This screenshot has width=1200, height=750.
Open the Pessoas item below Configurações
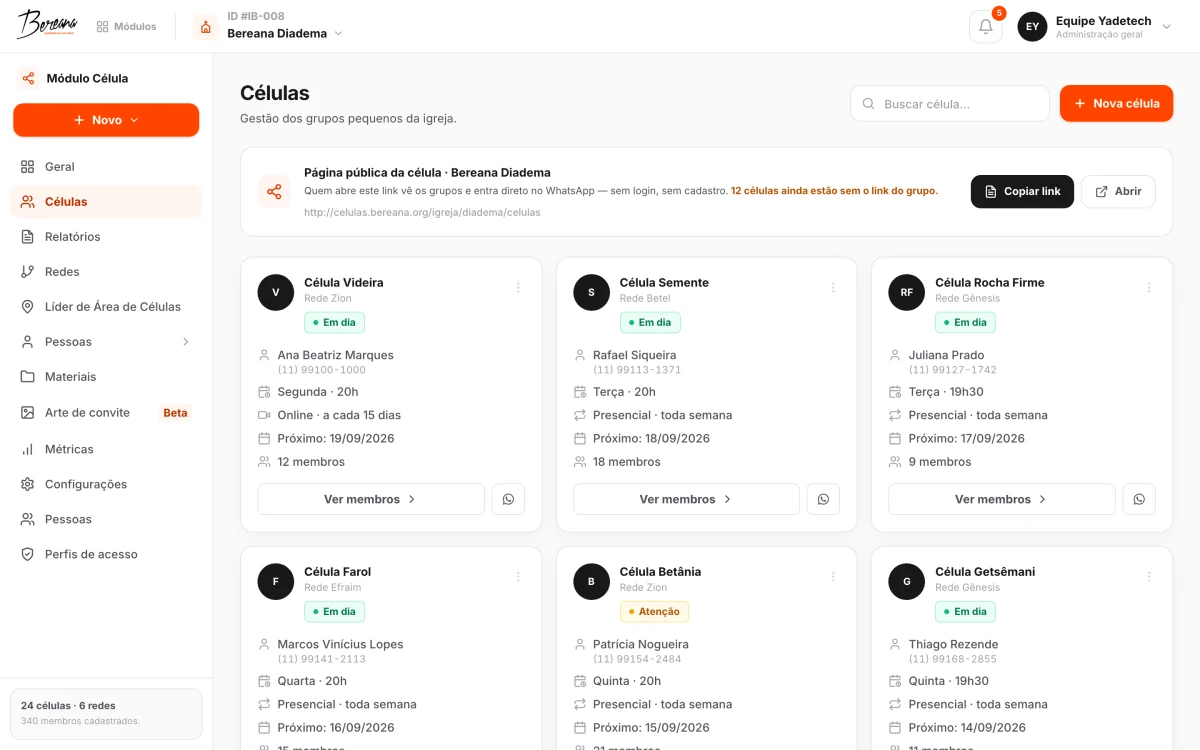coord(106,519)
